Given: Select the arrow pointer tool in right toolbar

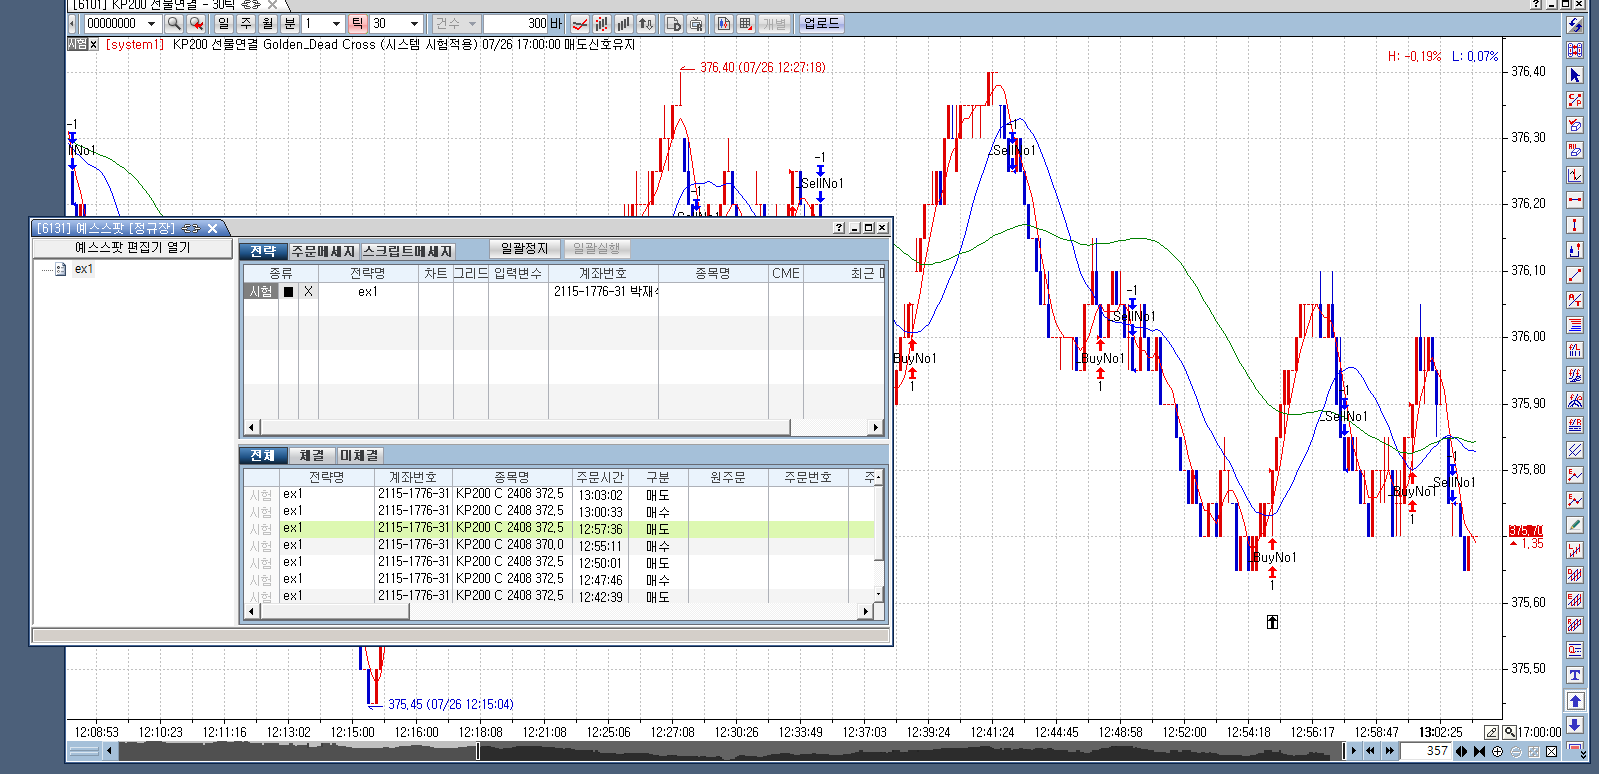Looking at the screenshot, I should pyautogui.click(x=1575, y=75).
